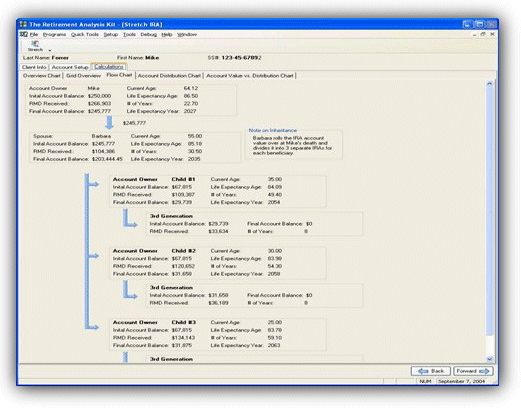
Task: Open the Tools menu
Action: [129, 34]
